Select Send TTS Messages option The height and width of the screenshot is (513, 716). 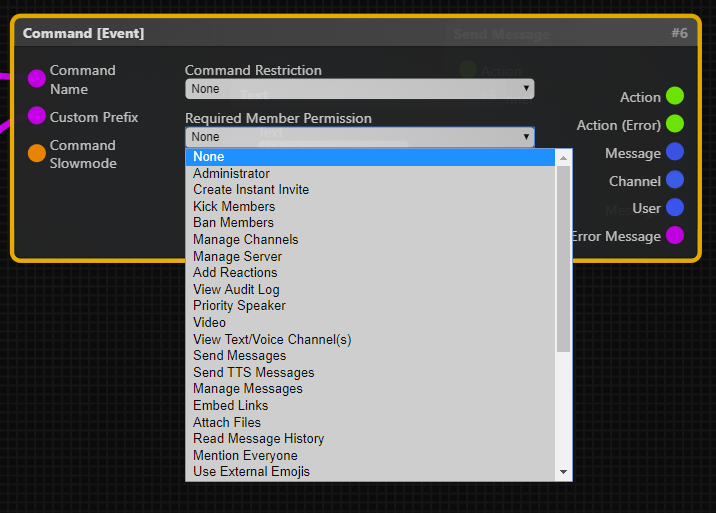point(370,372)
